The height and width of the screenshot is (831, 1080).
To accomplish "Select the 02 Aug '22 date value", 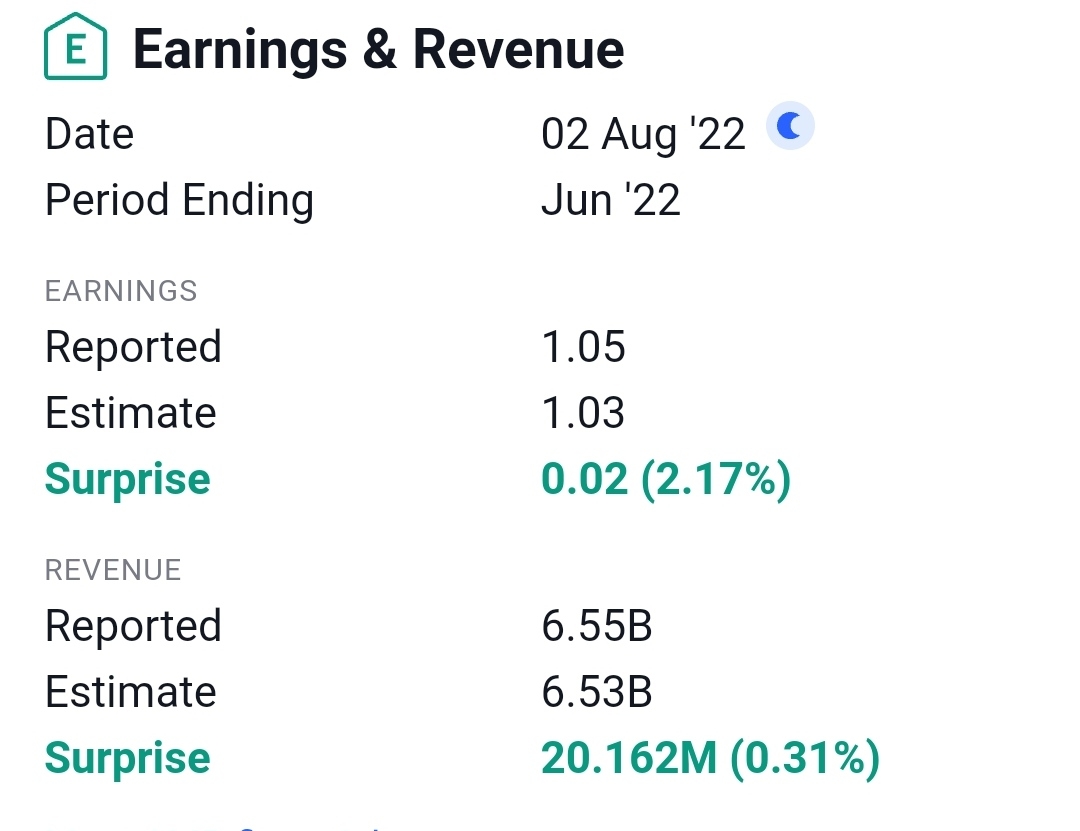I will (643, 134).
